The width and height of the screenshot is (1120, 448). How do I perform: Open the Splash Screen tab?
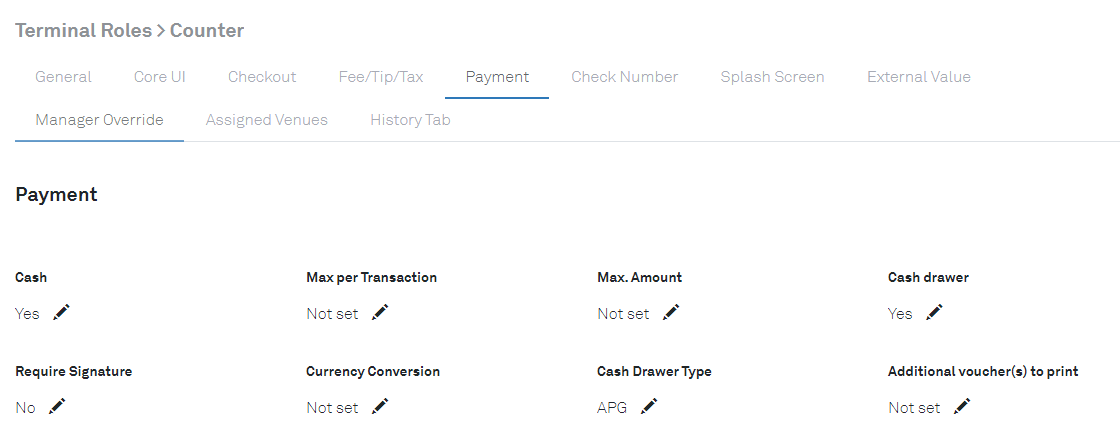pos(772,77)
